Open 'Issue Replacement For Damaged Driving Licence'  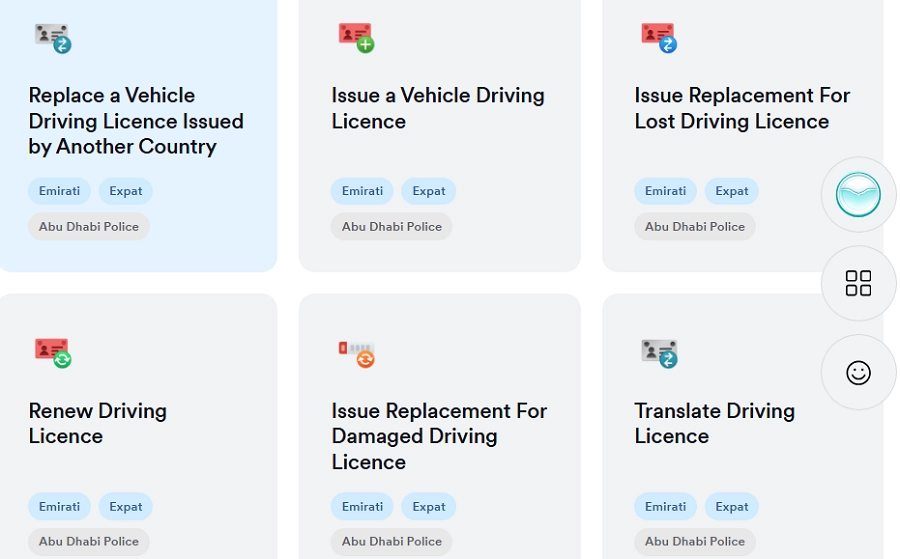[x=439, y=436]
